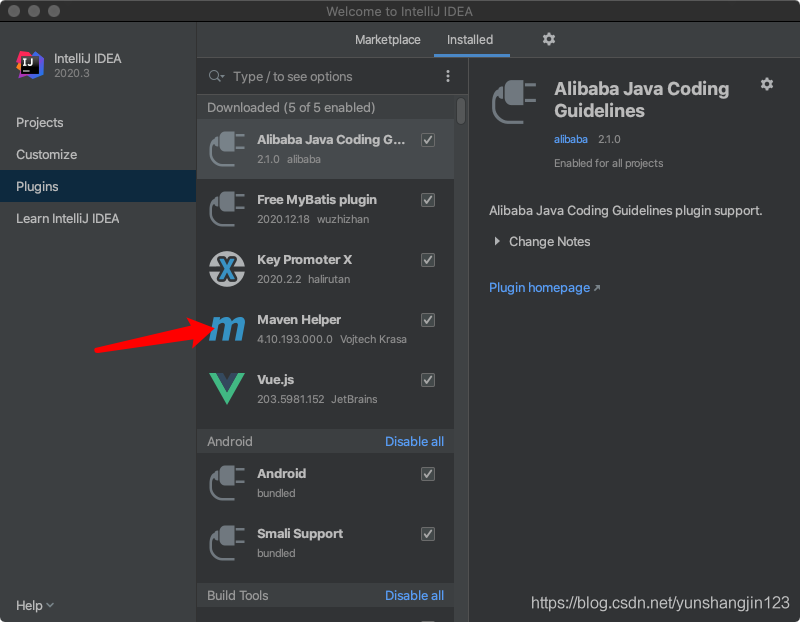
Task: Open Learn IntelliJ IDEA in the sidebar
Action: pos(98,218)
